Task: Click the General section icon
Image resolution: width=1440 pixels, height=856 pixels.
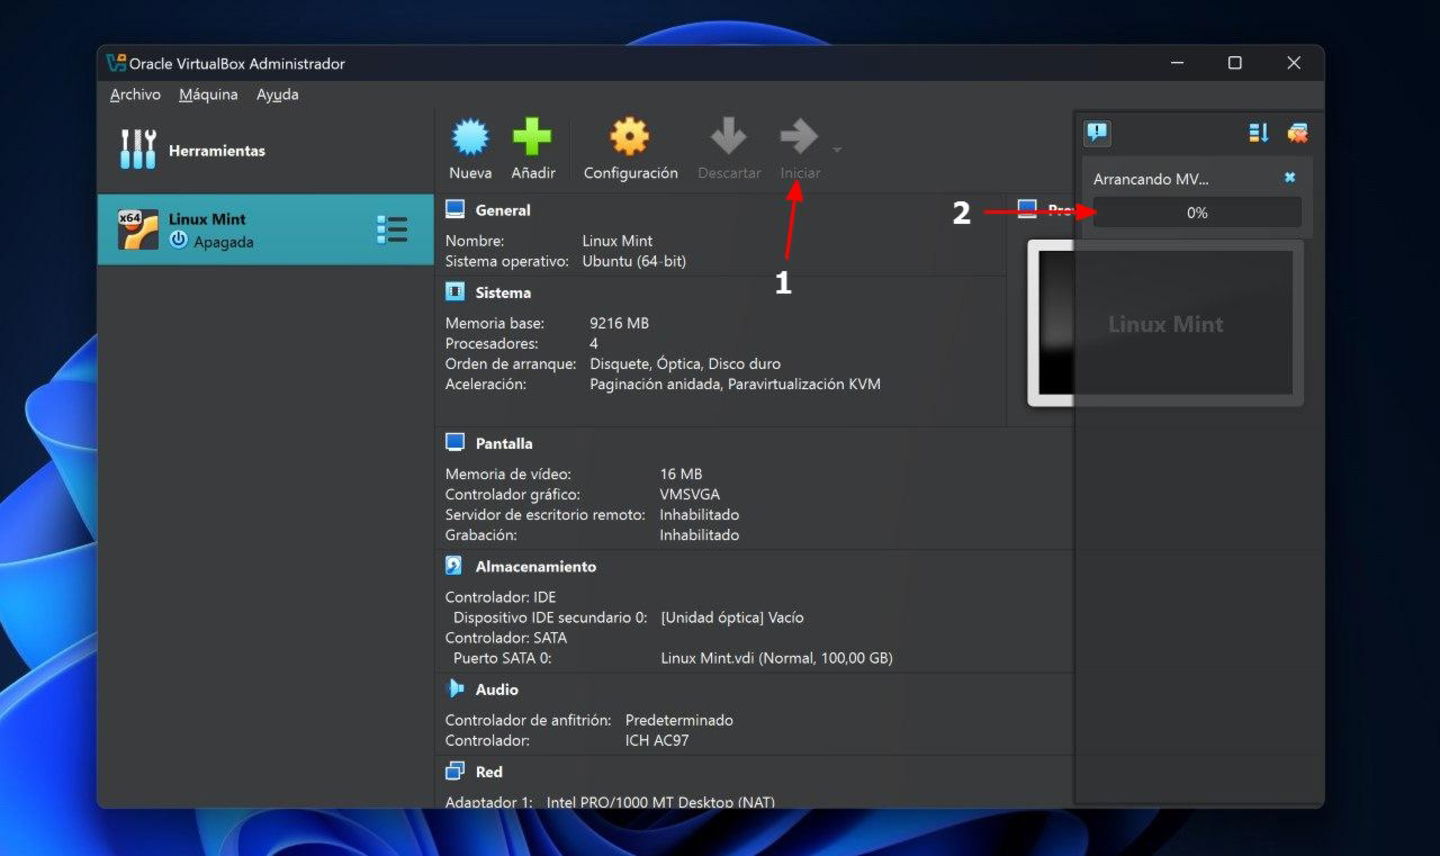Action: point(455,209)
